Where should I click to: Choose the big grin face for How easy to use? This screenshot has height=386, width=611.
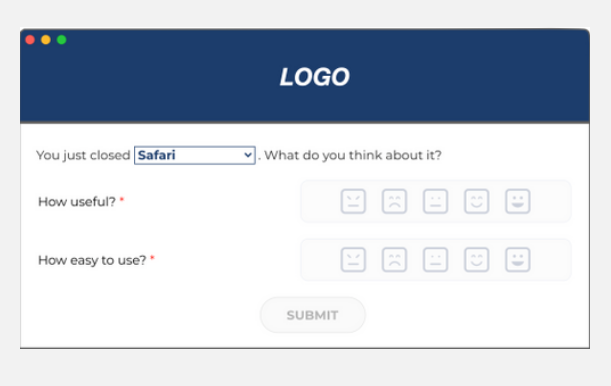(517, 259)
